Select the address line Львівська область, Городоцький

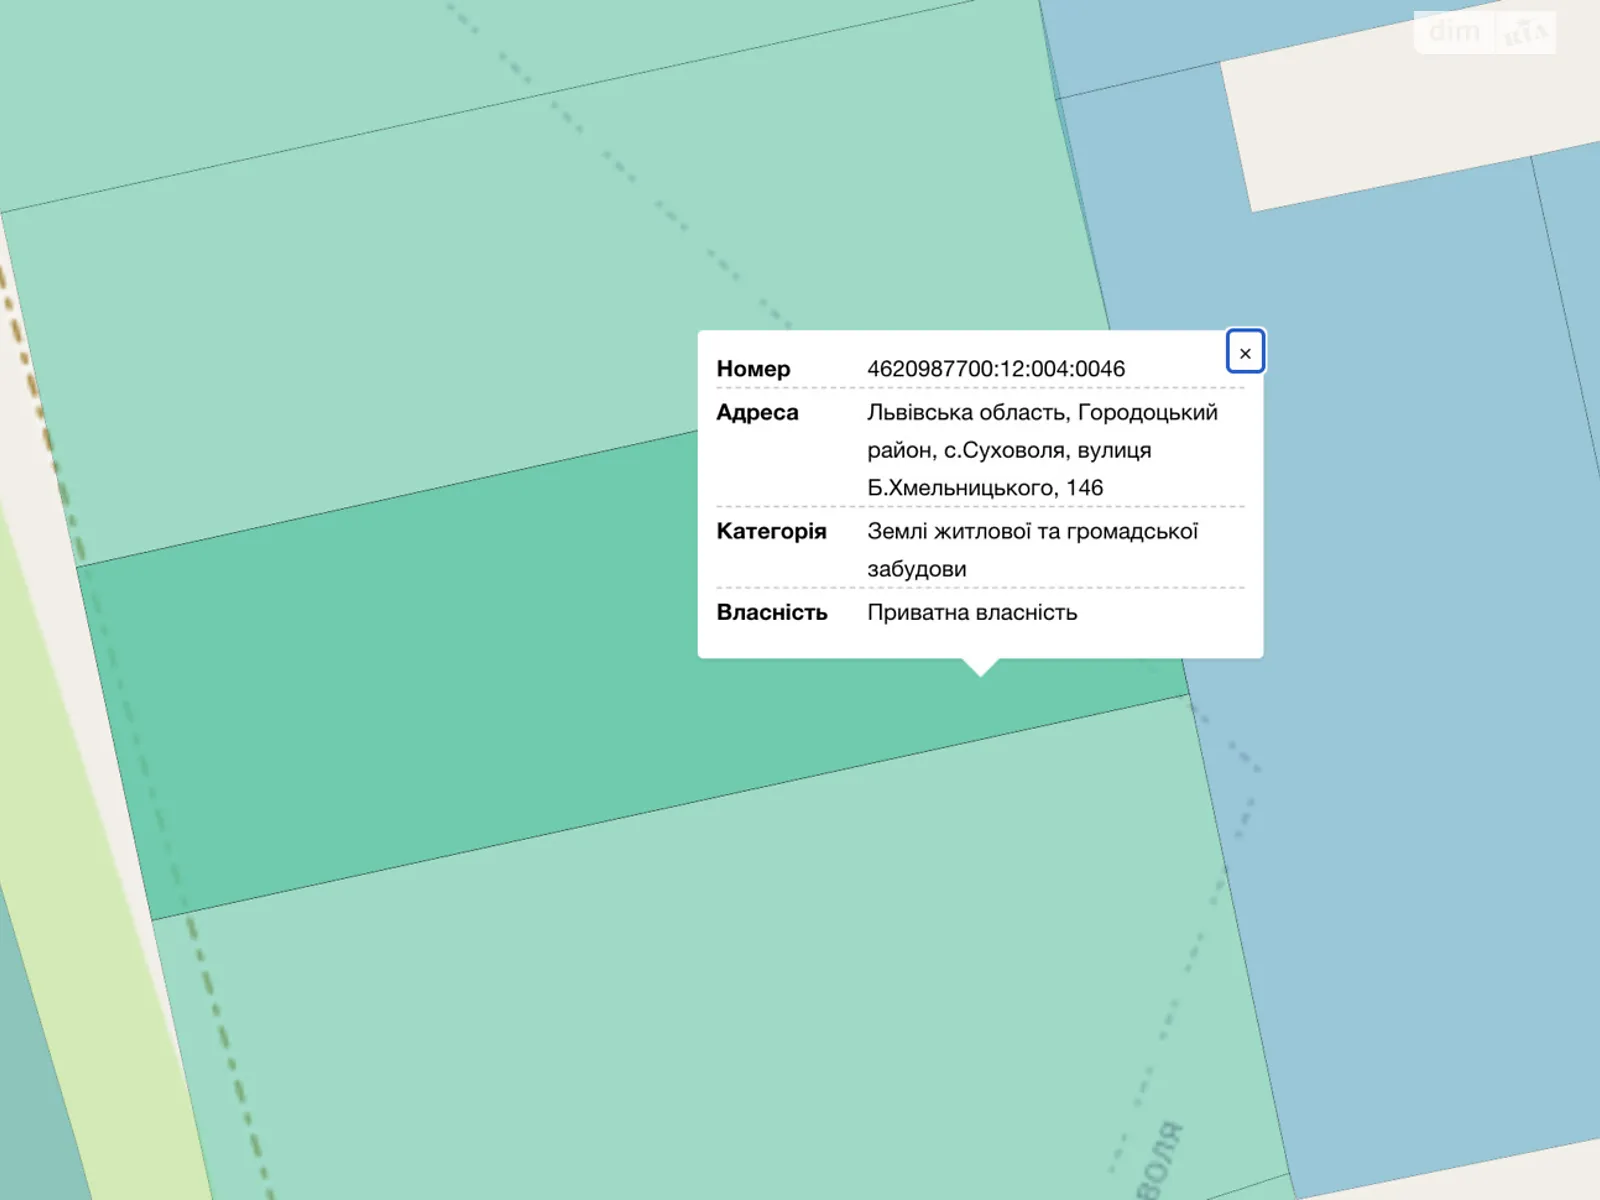(x=1042, y=412)
